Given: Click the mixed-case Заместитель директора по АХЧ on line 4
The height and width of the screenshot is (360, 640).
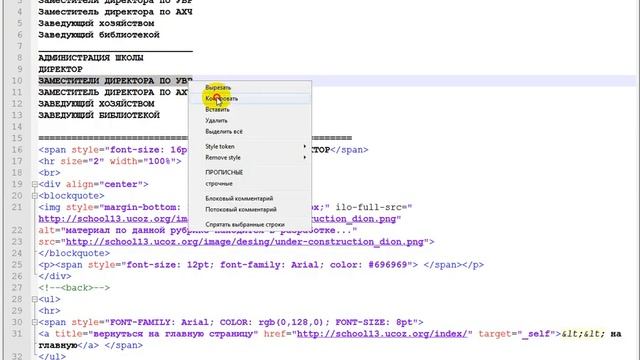Looking at the screenshot, I should [x=115, y=12].
